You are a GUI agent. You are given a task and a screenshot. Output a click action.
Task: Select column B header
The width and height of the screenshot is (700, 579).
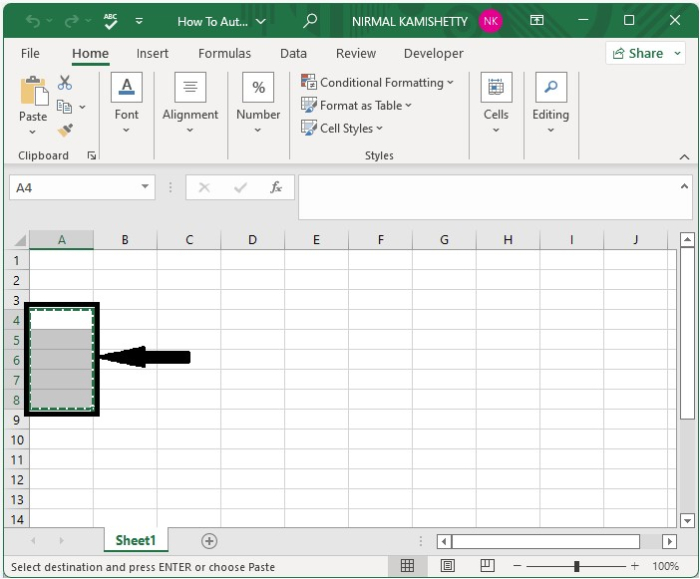click(x=125, y=240)
